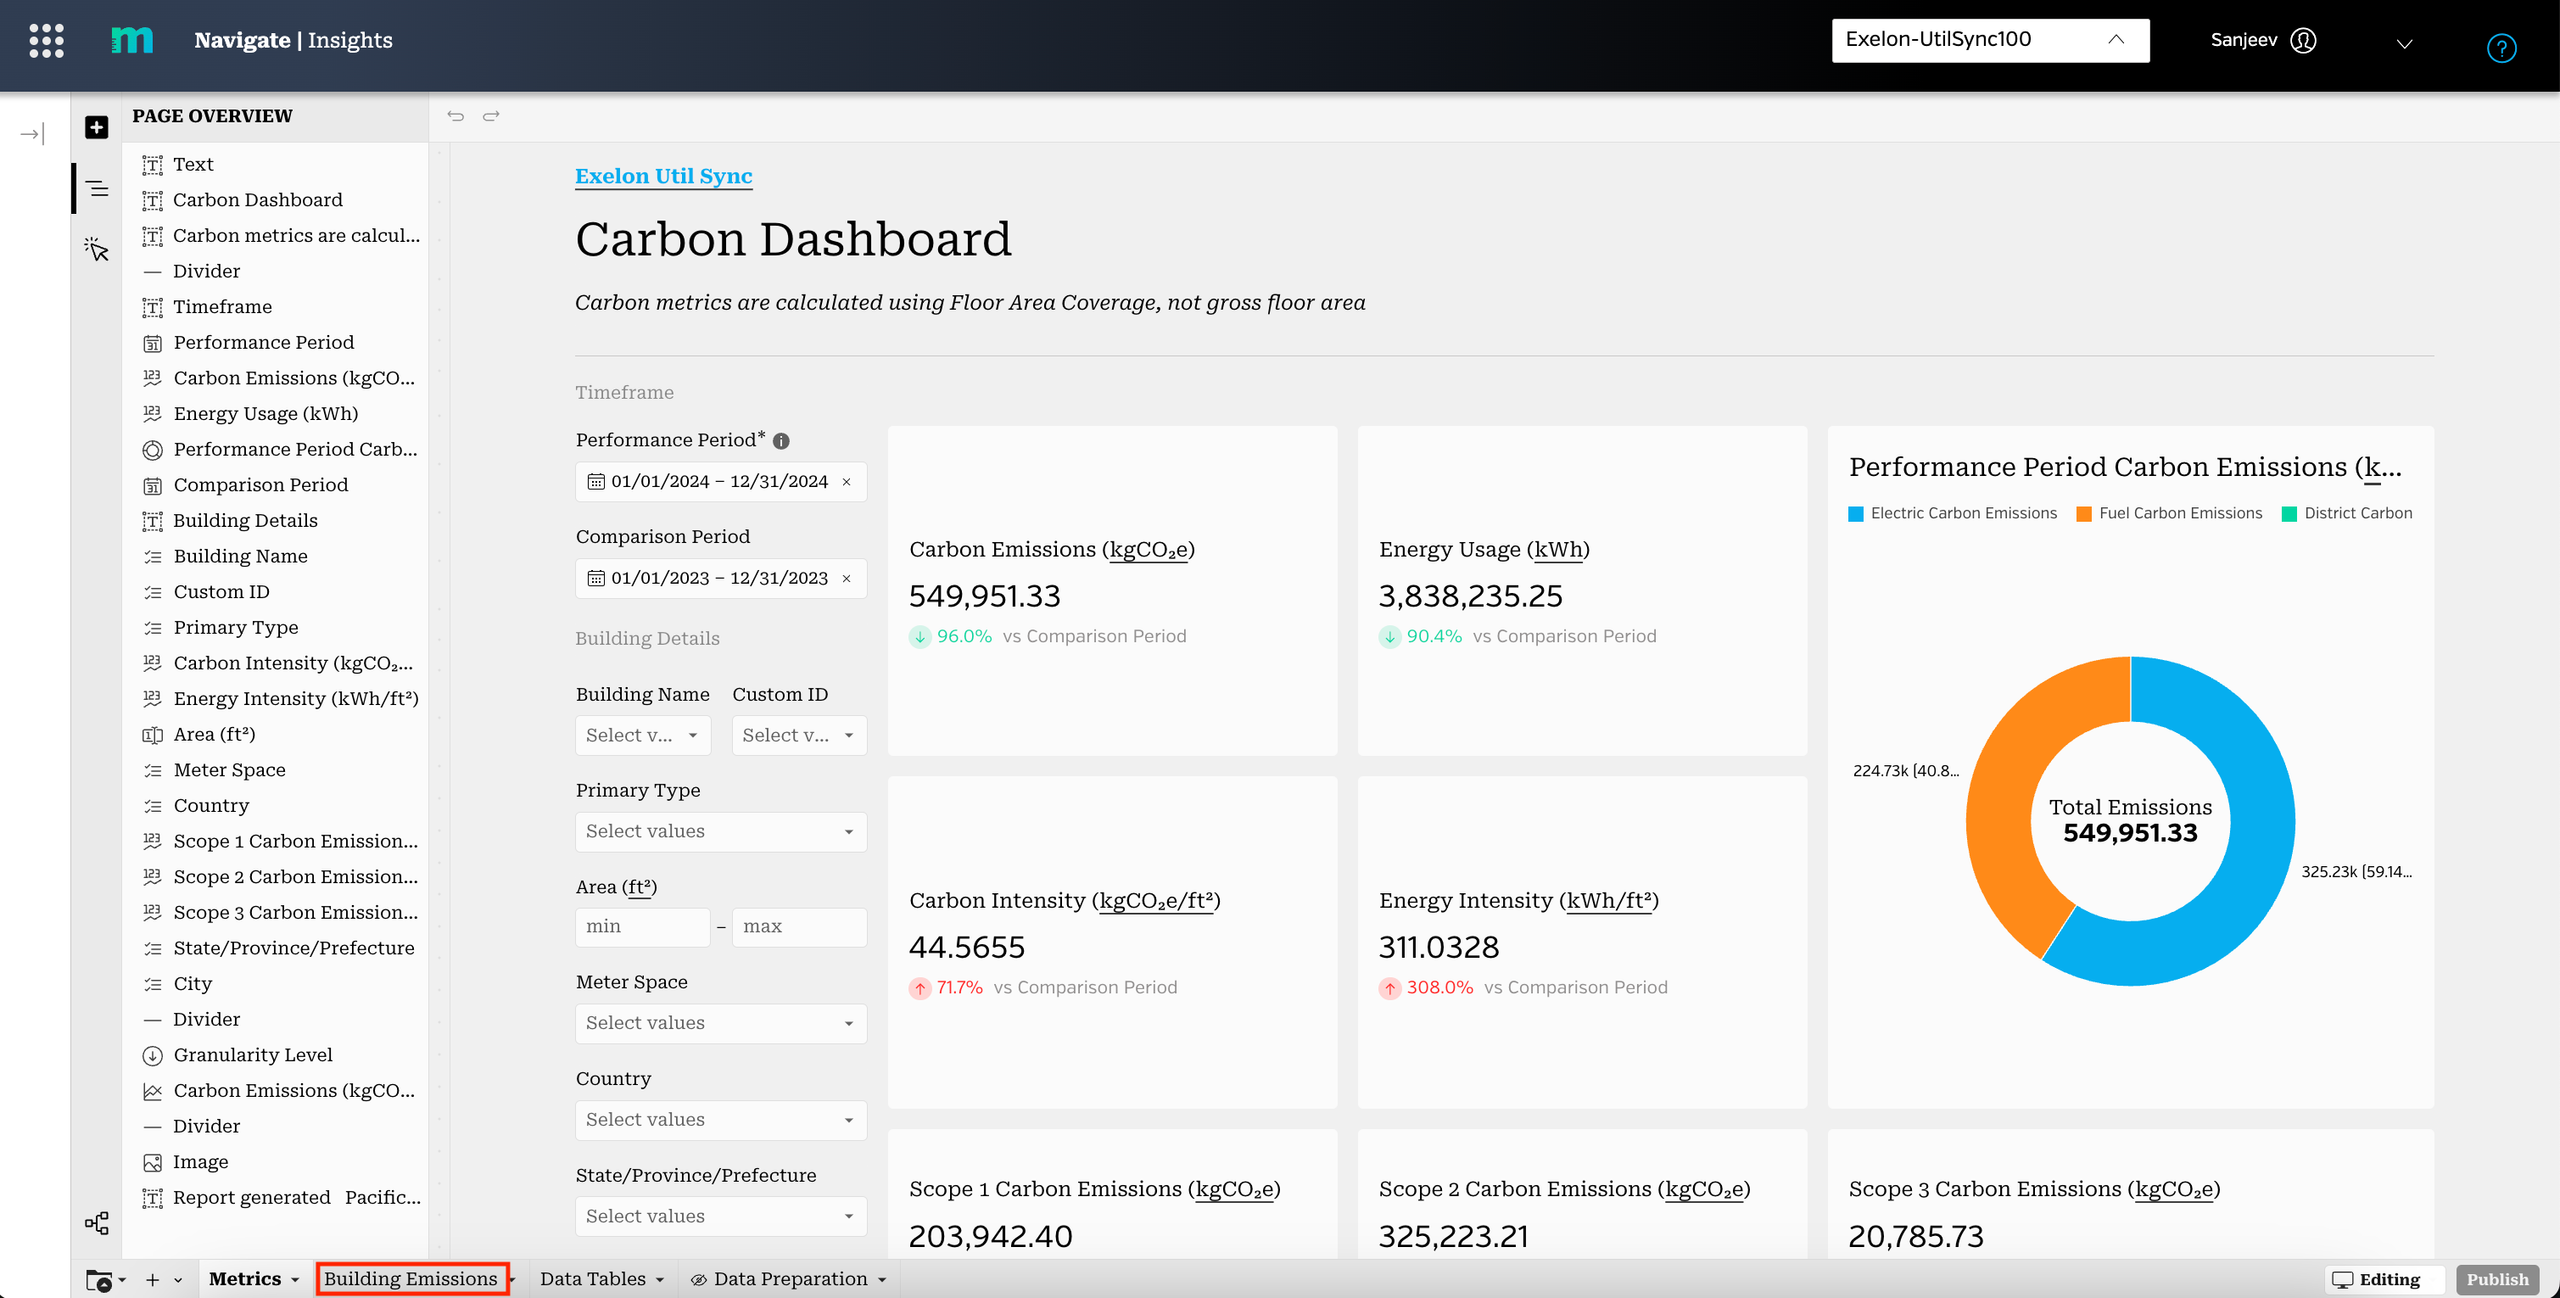This screenshot has width=2560, height=1298.
Task: Click the Sanjeev user profile icon
Action: pos(2303,41)
